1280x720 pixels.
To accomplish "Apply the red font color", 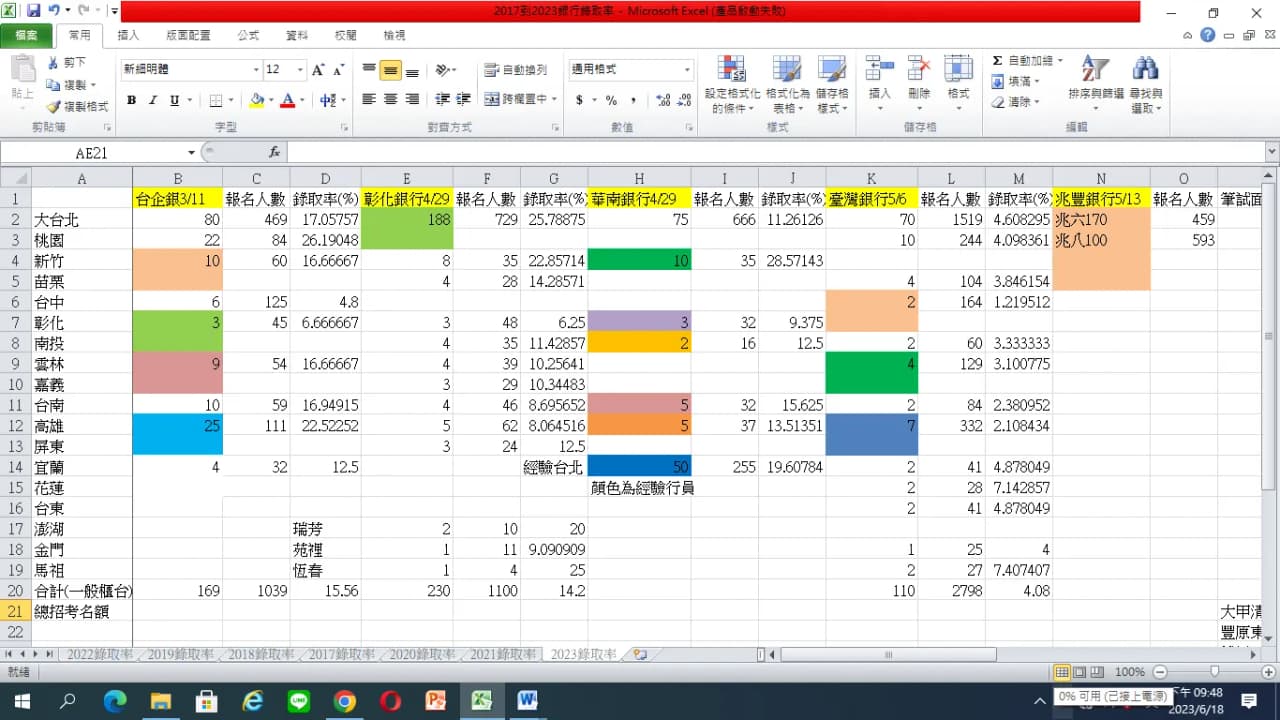I will (x=288, y=100).
